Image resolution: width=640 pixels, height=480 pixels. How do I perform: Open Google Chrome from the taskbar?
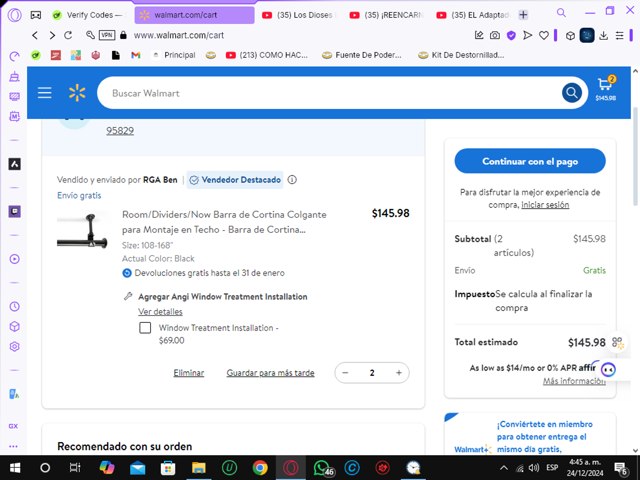[260, 468]
